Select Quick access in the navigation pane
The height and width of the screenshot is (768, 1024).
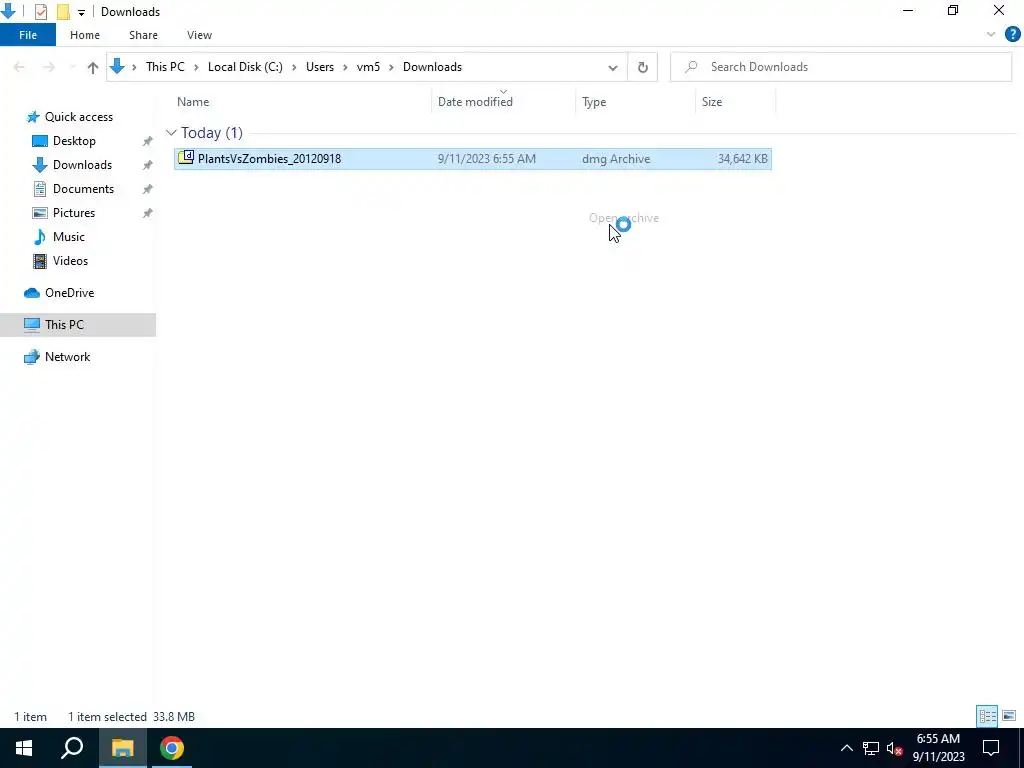point(78,117)
